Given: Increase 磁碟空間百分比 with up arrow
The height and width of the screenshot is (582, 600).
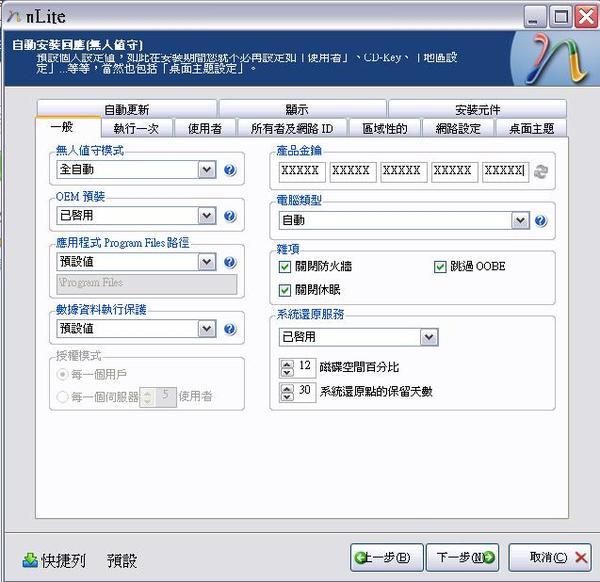Looking at the screenshot, I should click(x=287, y=364).
